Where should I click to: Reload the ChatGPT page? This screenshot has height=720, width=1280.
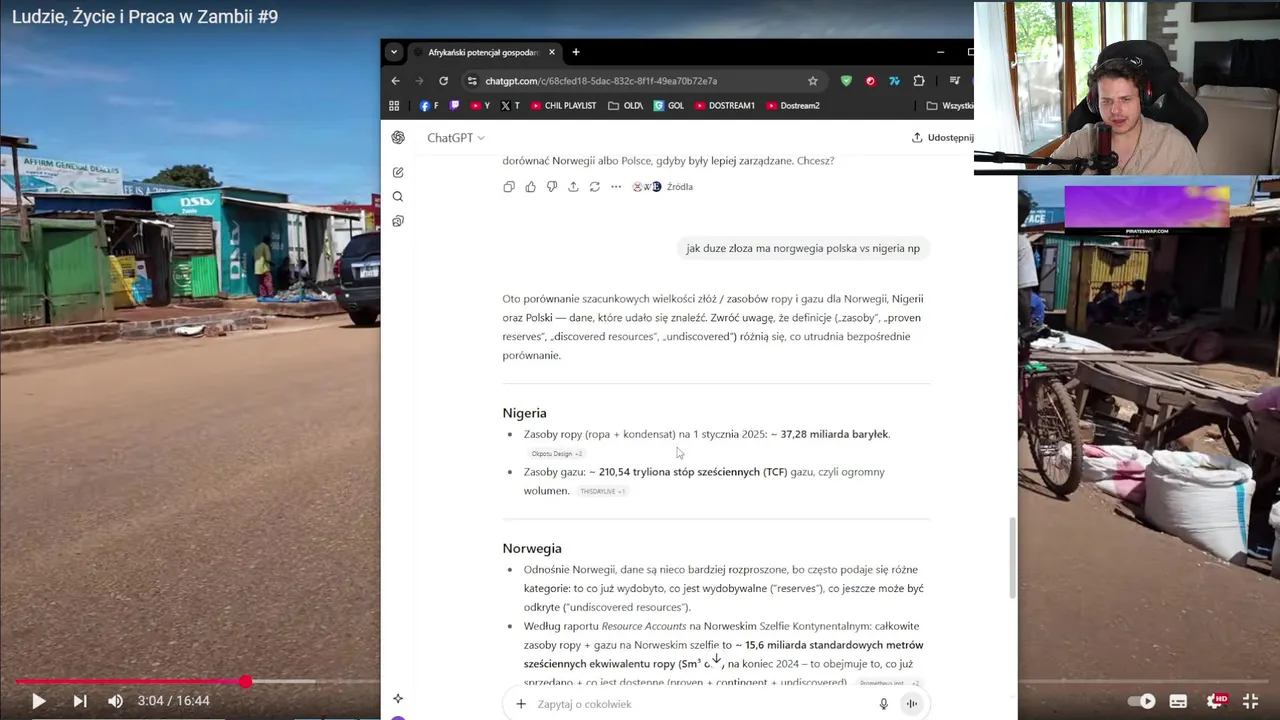click(443, 81)
